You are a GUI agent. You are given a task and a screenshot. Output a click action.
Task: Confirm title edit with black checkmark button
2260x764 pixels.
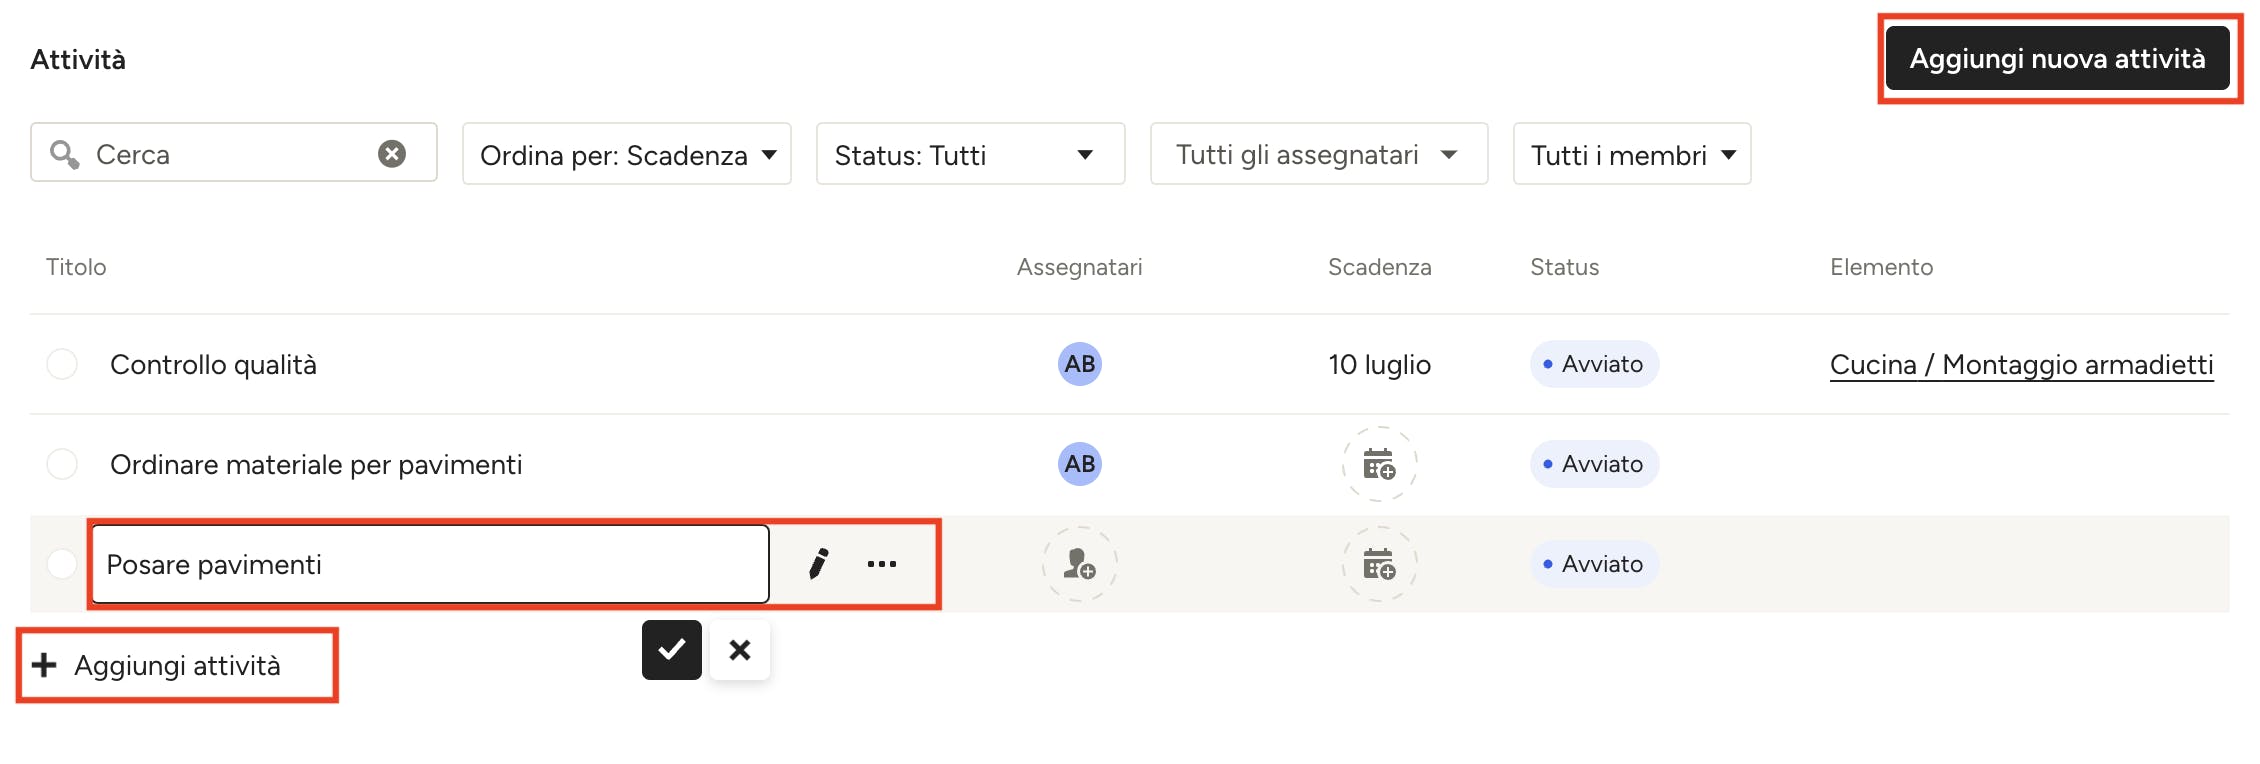(671, 650)
